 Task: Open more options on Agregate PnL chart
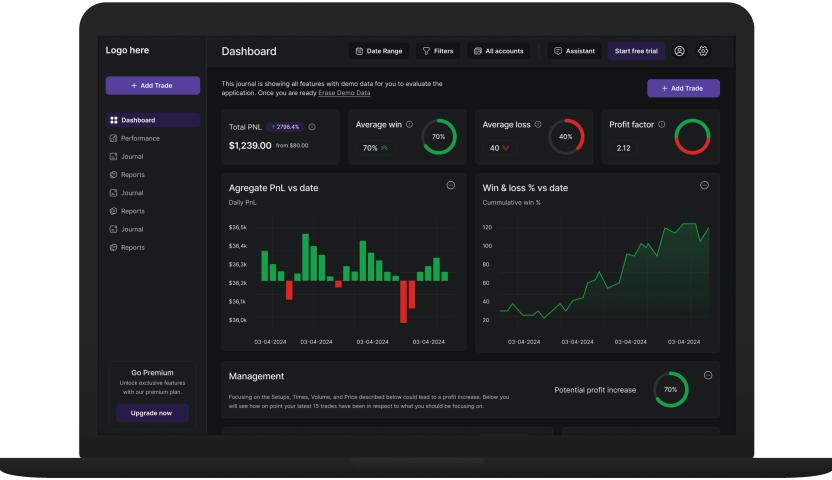pyautogui.click(x=451, y=185)
